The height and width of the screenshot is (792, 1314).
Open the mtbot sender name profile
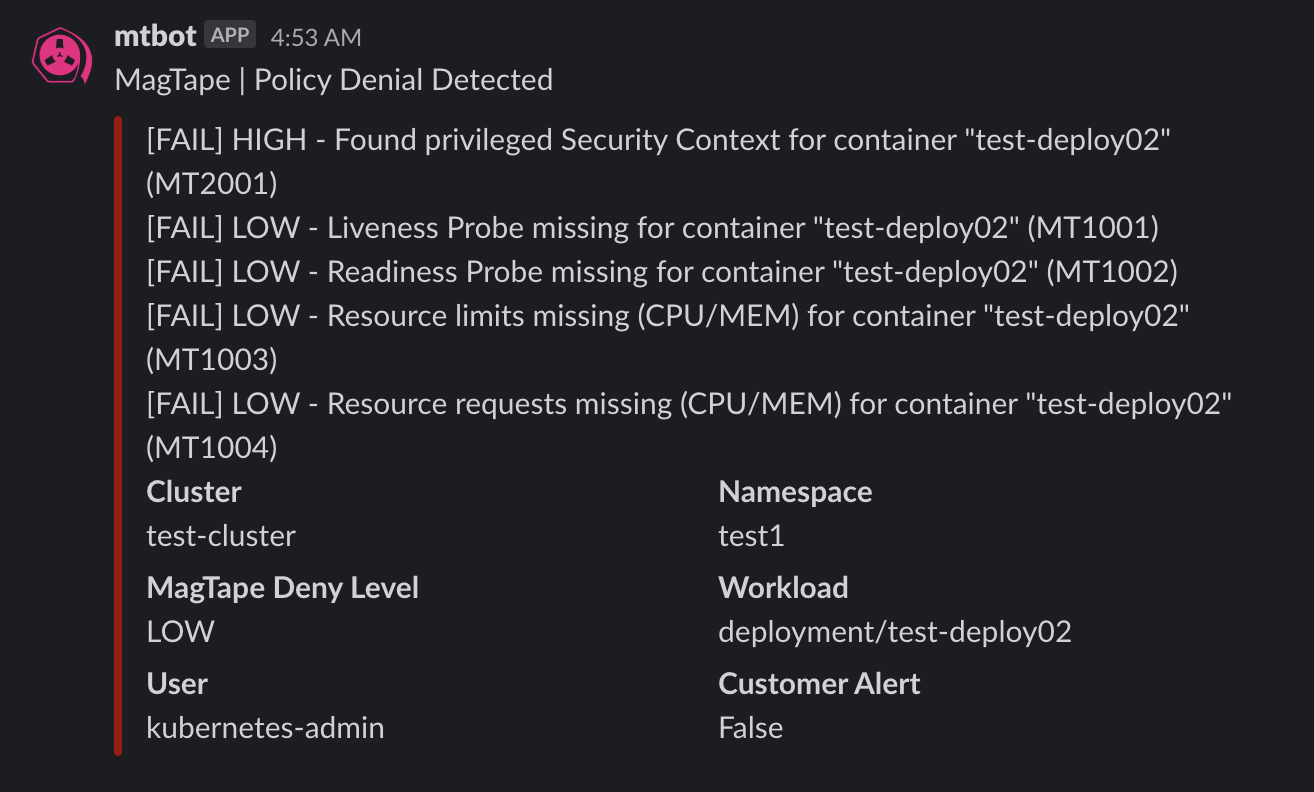155,37
